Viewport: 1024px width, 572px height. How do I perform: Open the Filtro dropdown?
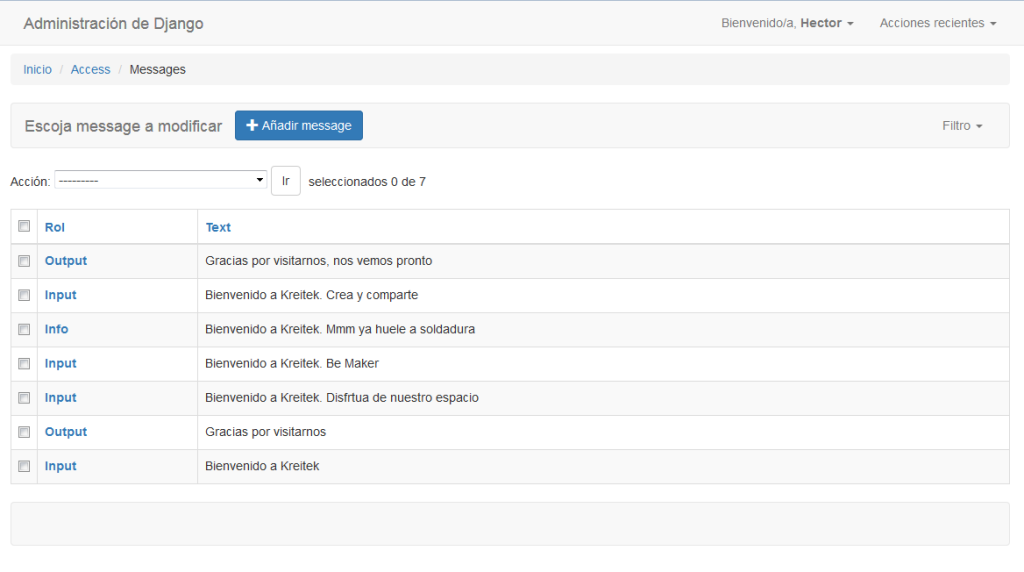point(962,126)
